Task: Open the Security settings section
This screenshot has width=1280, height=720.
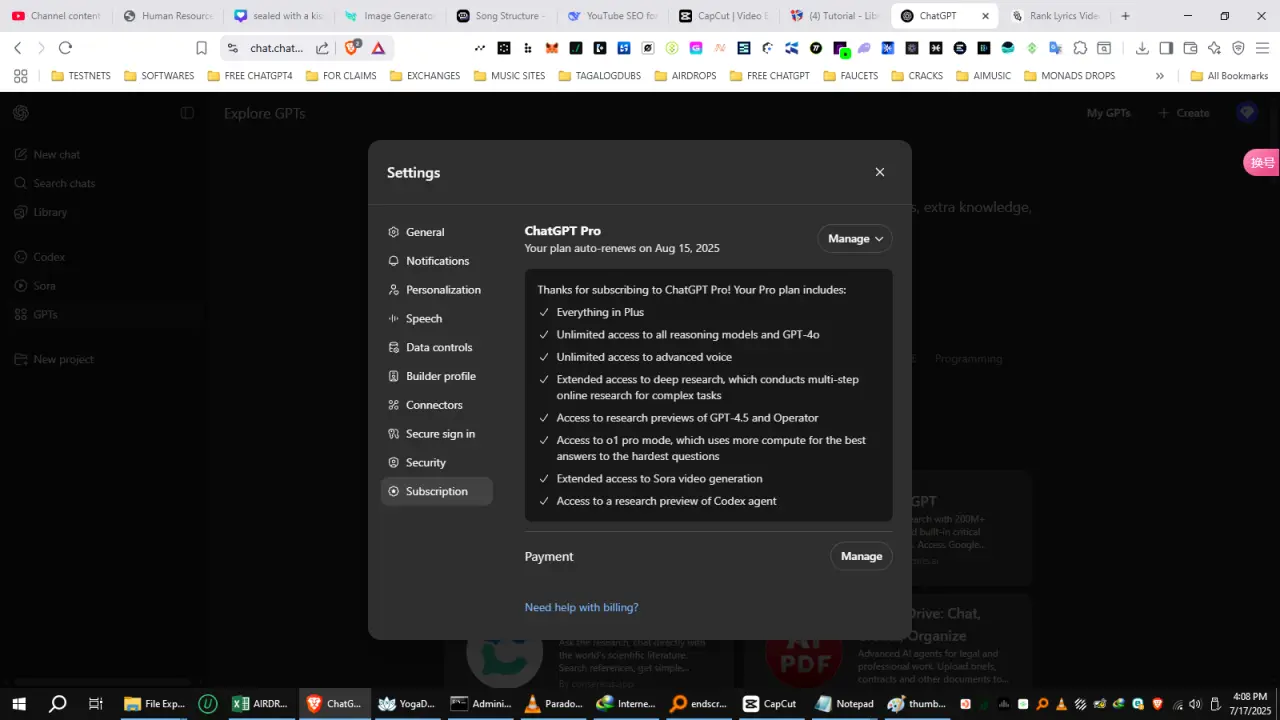Action: click(436, 463)
